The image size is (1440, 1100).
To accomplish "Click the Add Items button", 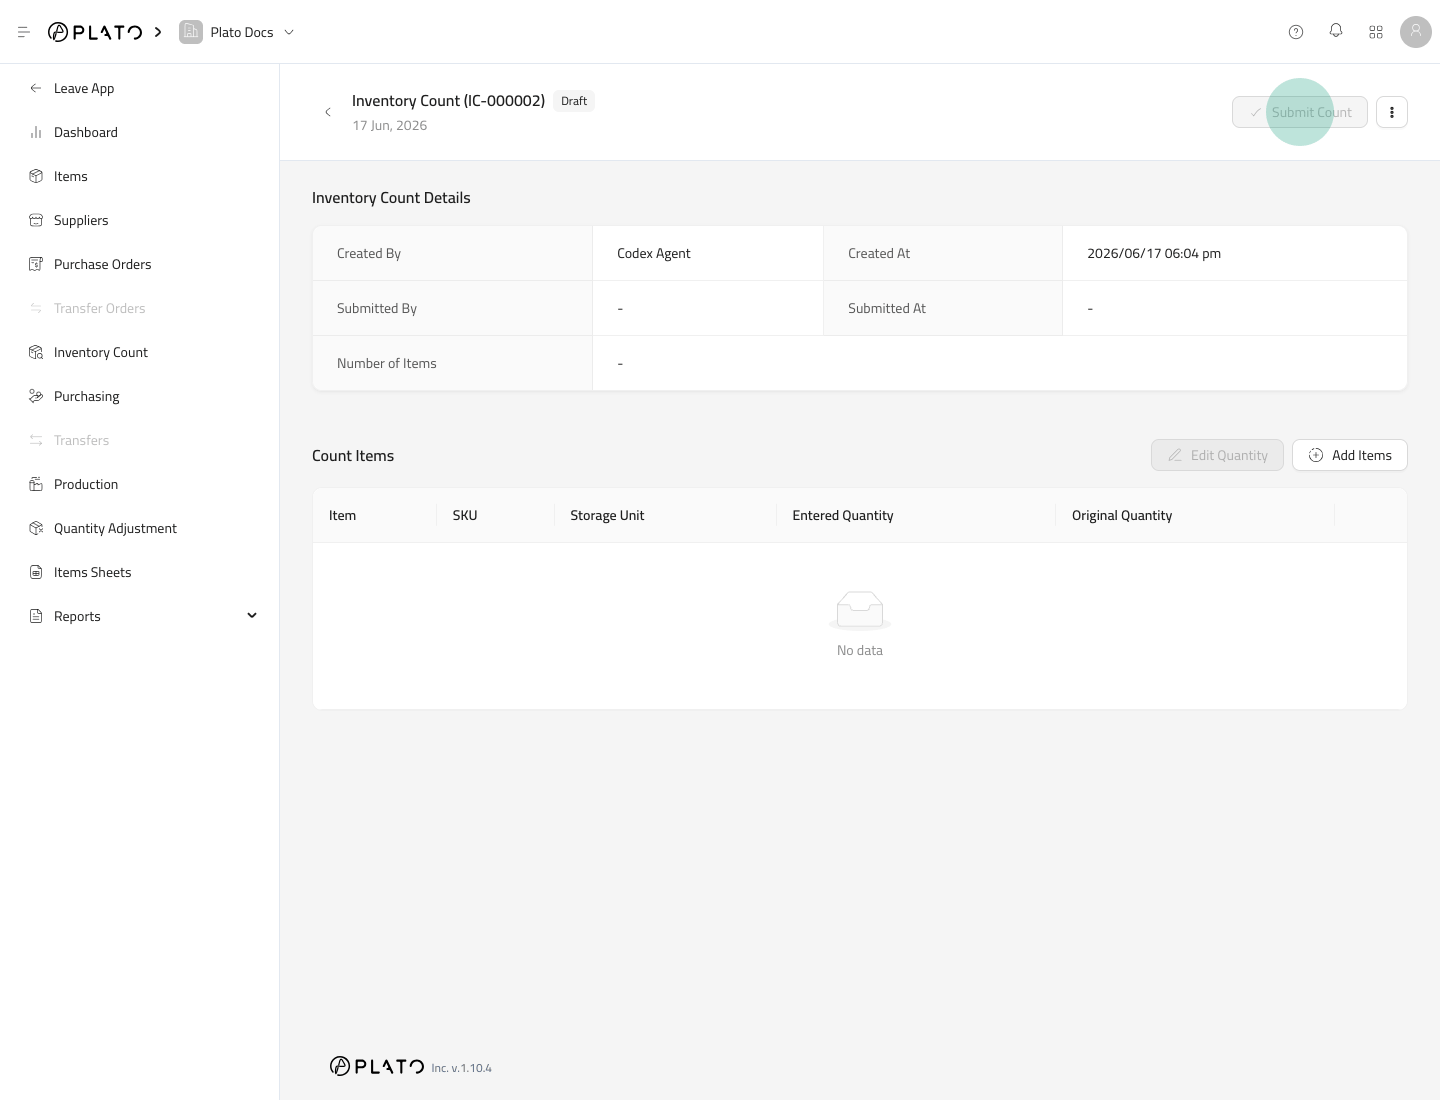I will click(x=1350, y=455).
